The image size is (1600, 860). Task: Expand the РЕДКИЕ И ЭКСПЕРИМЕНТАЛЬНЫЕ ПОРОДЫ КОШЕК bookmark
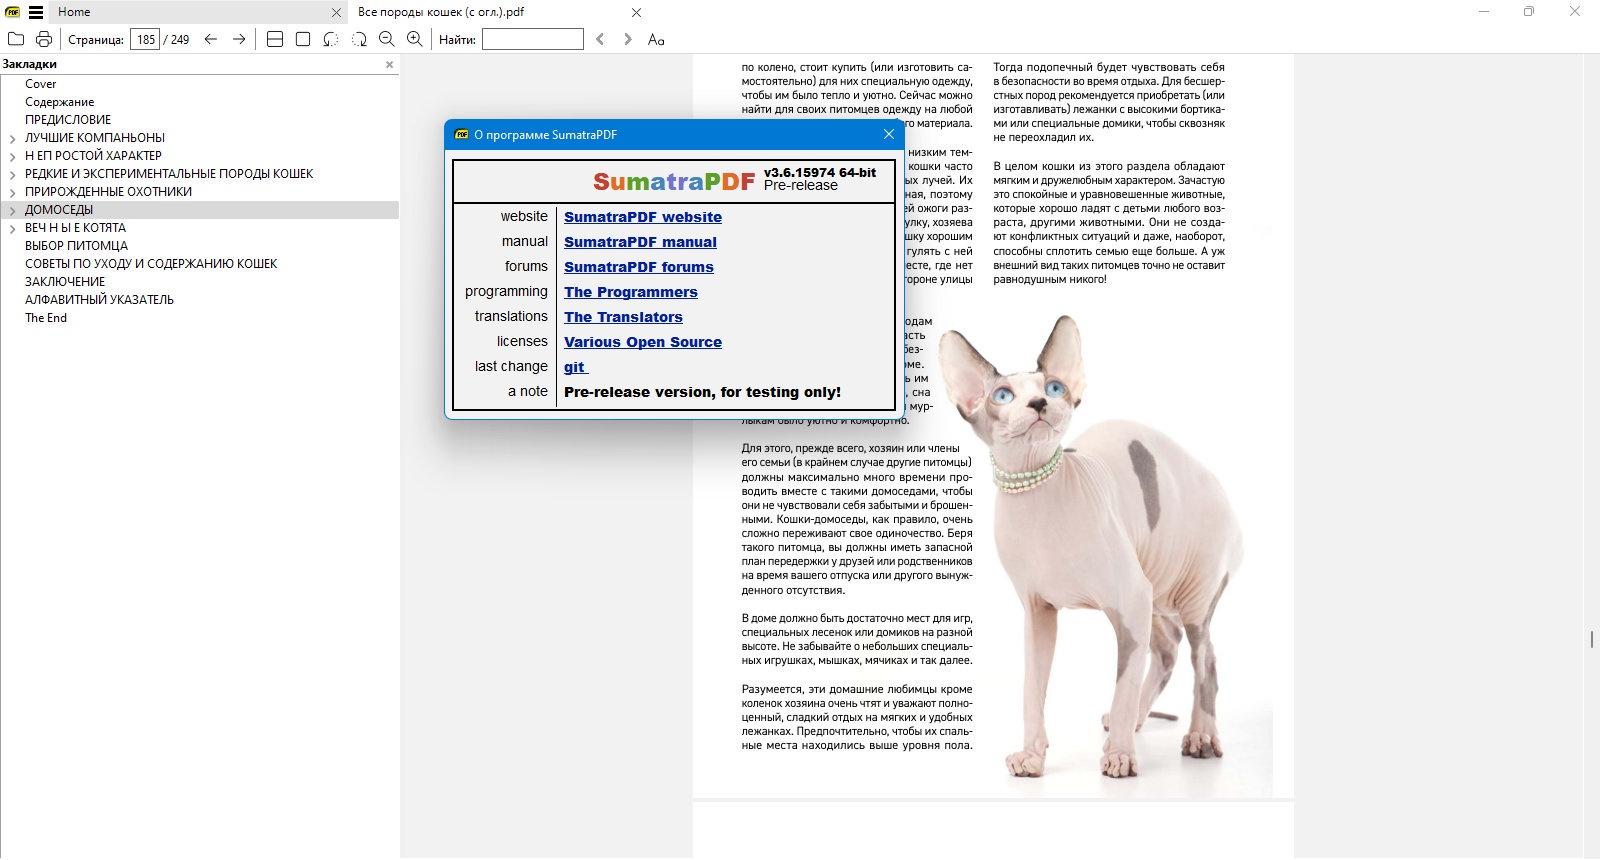coord(12,174)
